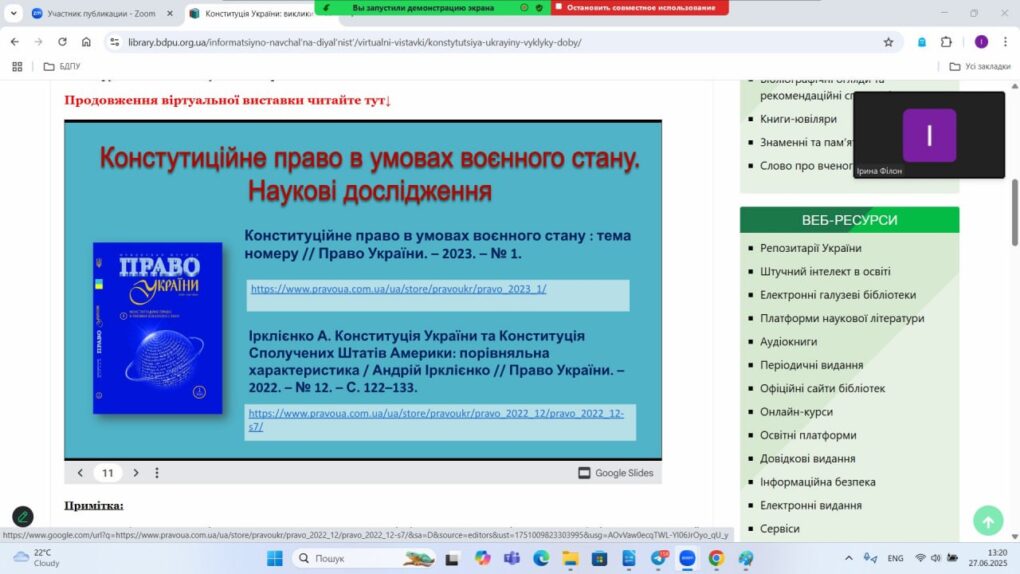Switch the ENG input language
Image resolution: width=1020 pixels, height=574 pixels.
point(895,558)
